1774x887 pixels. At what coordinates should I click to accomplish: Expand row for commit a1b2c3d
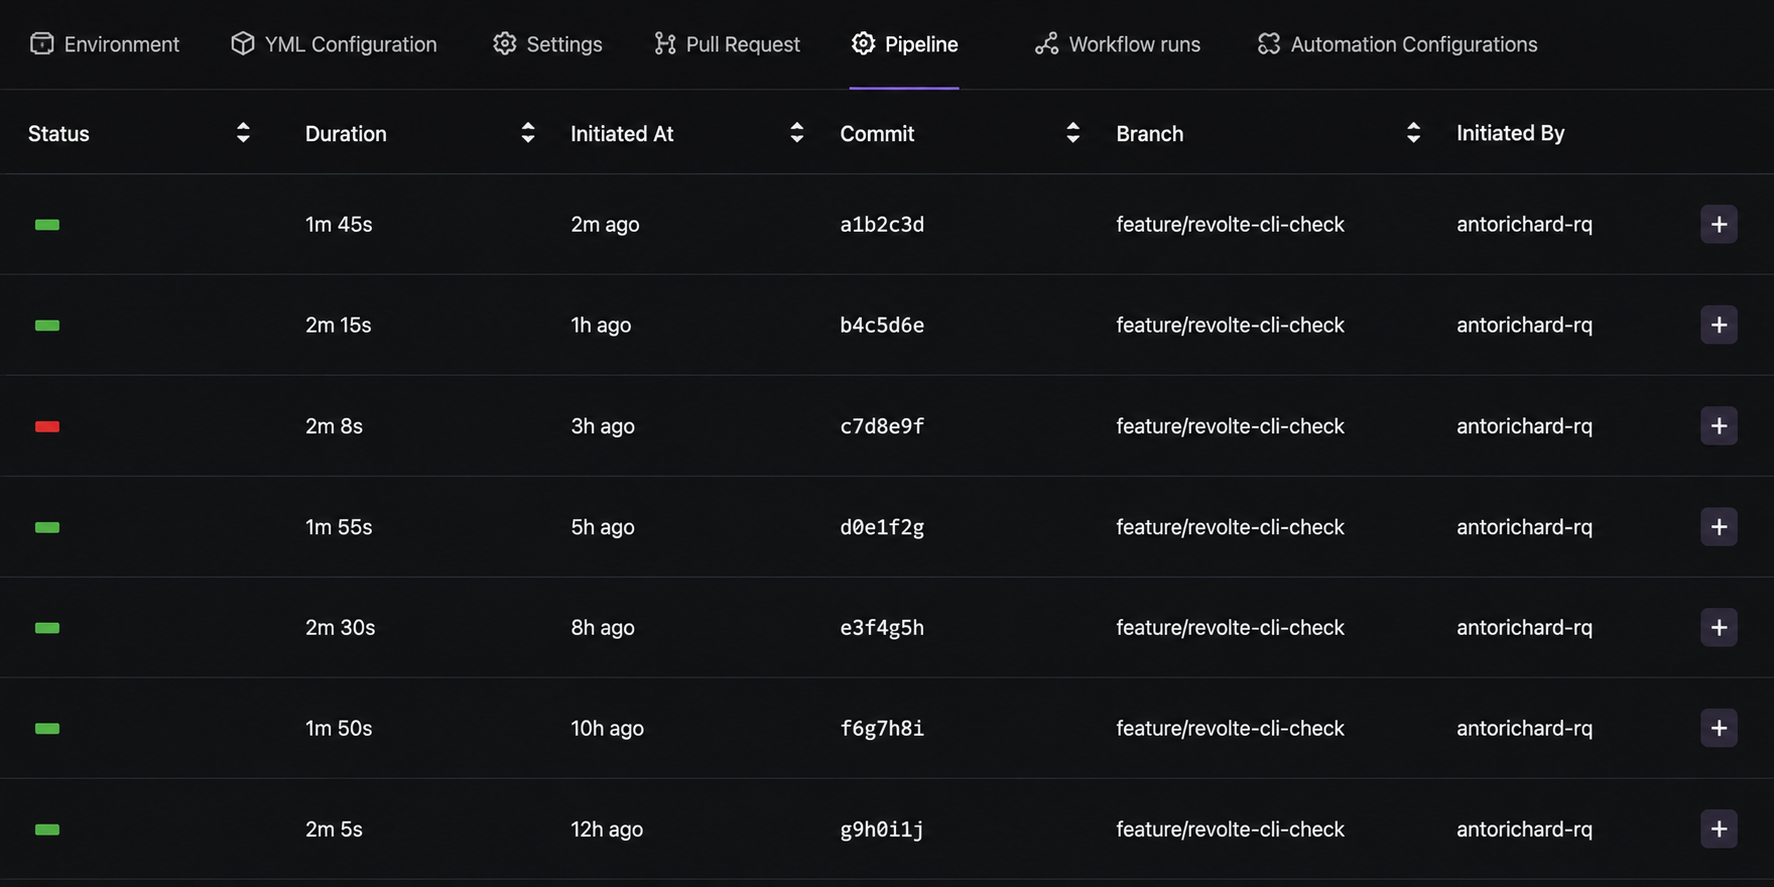click(1719, 224)
